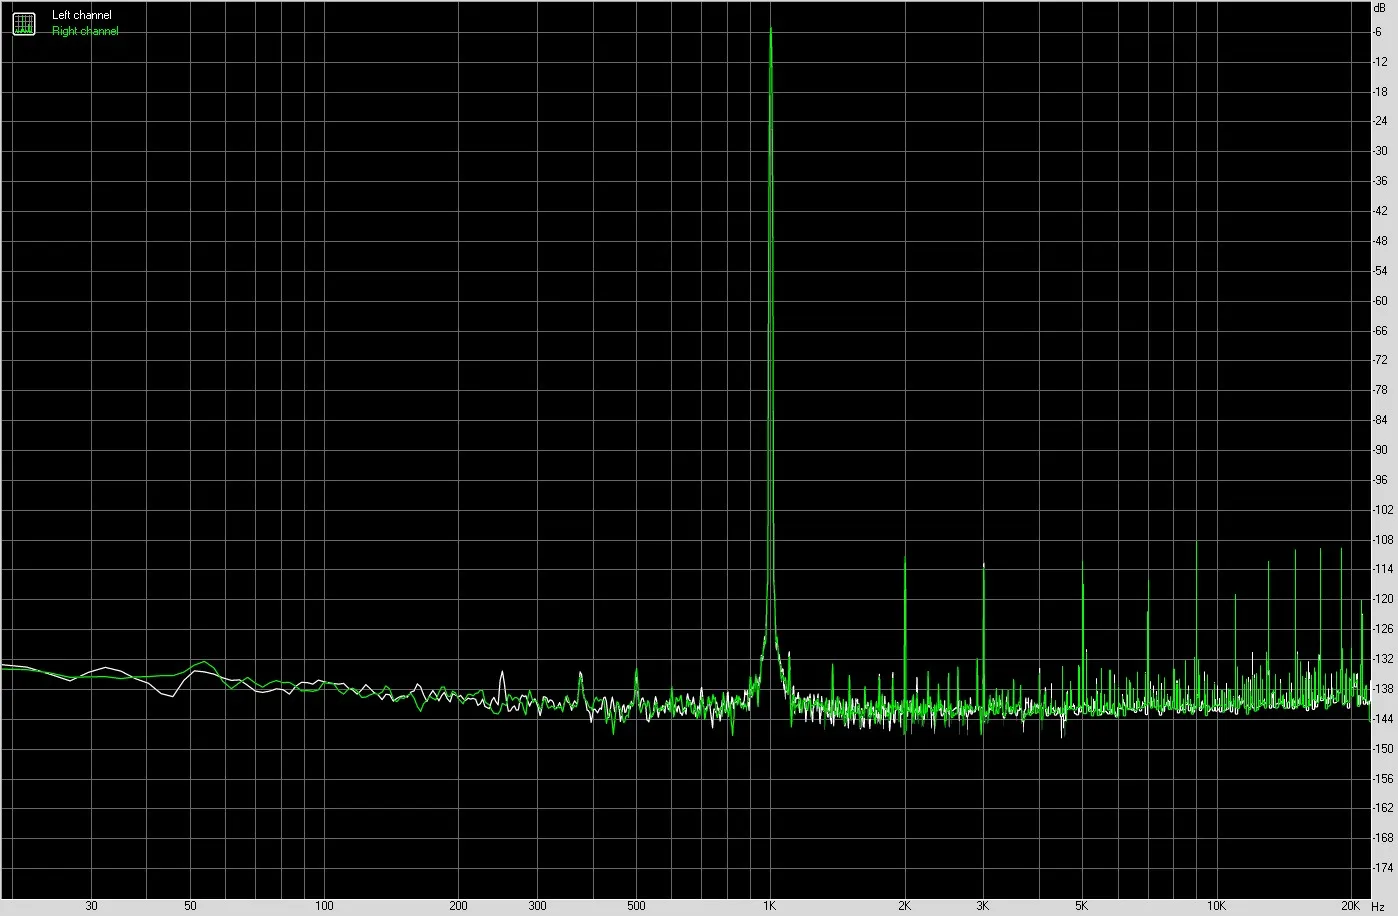Click the -162 dB axis value
The height and width of the screenshot is (916, 1398).
1383,808
